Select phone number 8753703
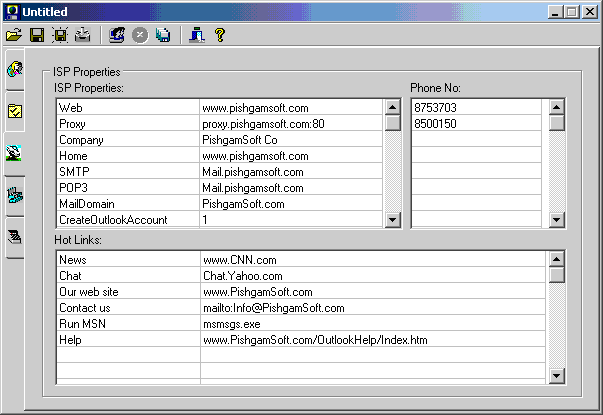This screenshot has height=415, width=603. [476, 107]
